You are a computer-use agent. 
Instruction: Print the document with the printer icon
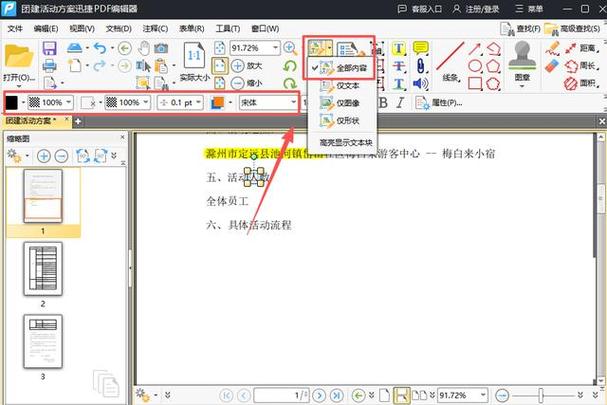pos(50,66)
